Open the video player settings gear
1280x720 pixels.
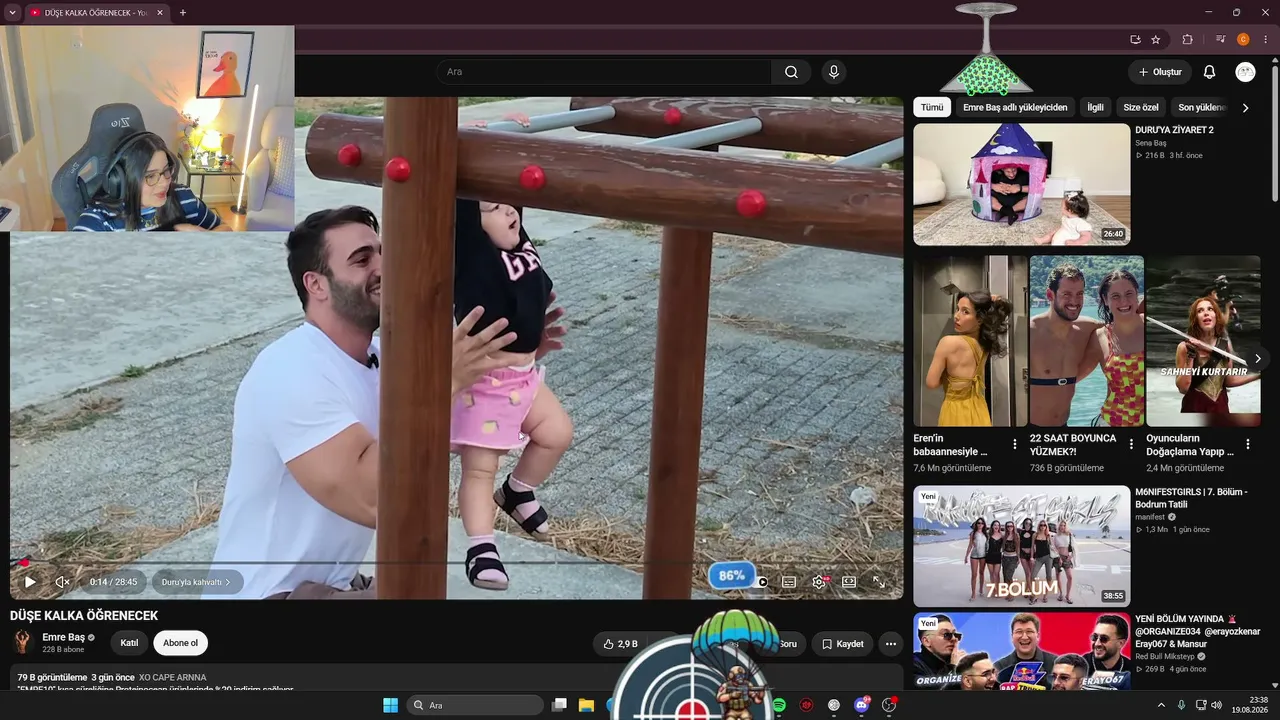(819, 582)
